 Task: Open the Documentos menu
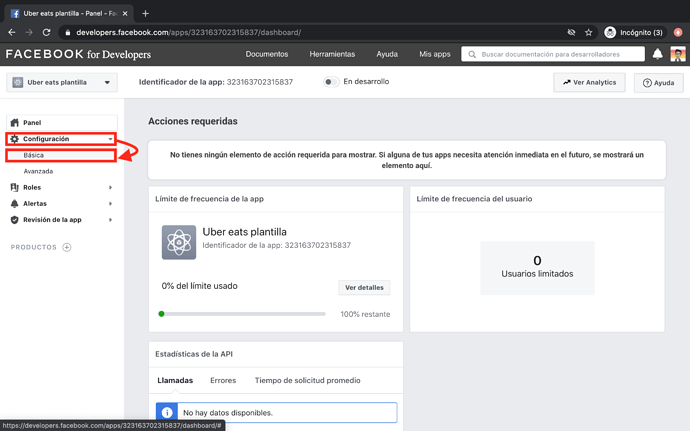click(x=267, y=54)
